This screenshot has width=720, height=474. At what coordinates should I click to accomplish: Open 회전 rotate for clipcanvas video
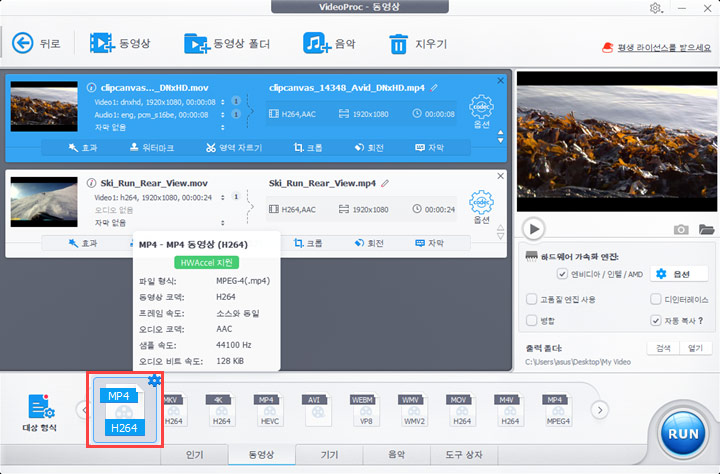(x=369, y=147)
